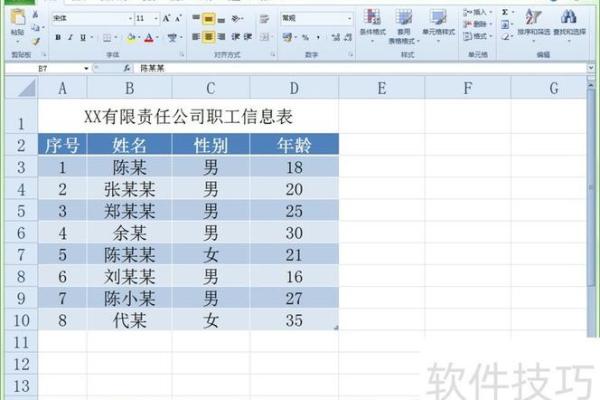
Task: Select column D header
Action: pyautogui.click(x=294, y=88)
